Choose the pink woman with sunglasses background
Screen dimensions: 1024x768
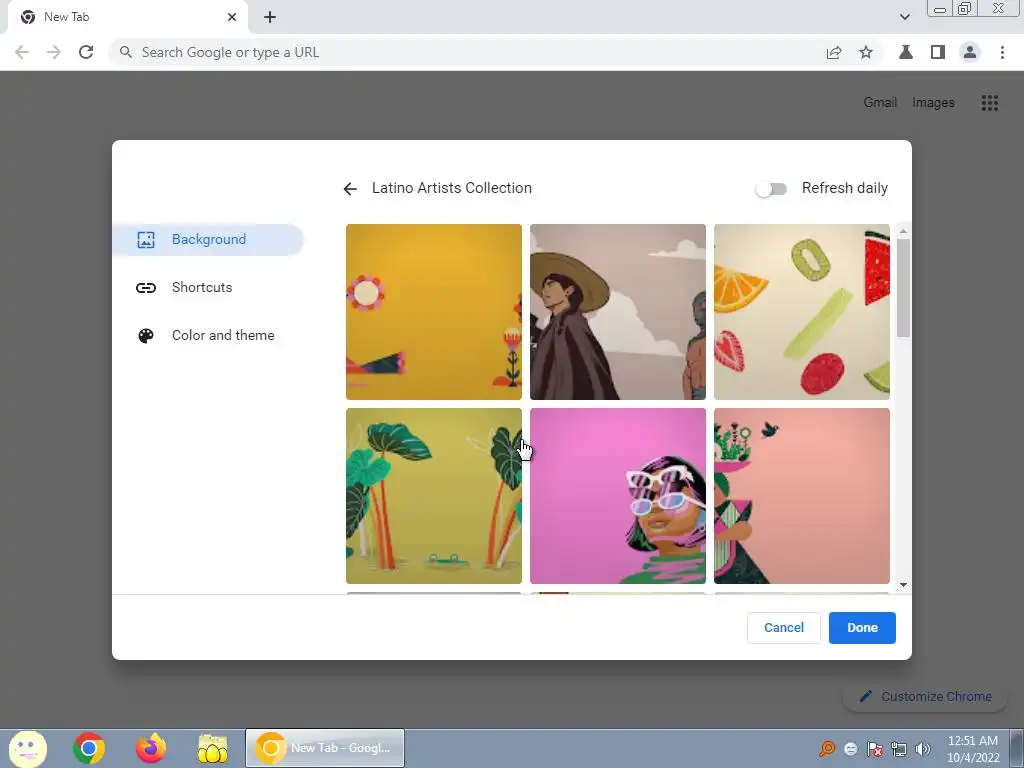pyautogui.click(x=618, y=496)
